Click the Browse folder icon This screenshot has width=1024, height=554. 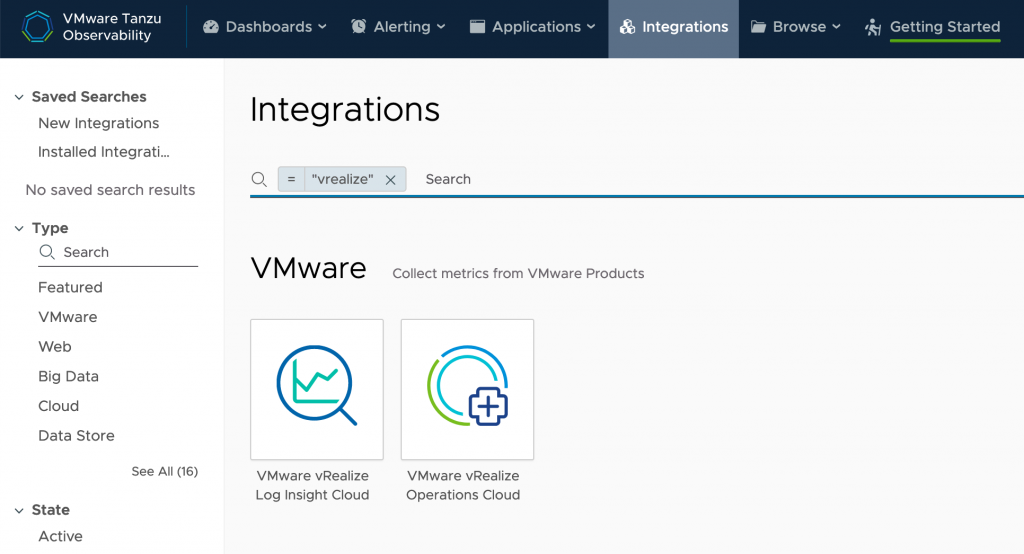[758, 27]
